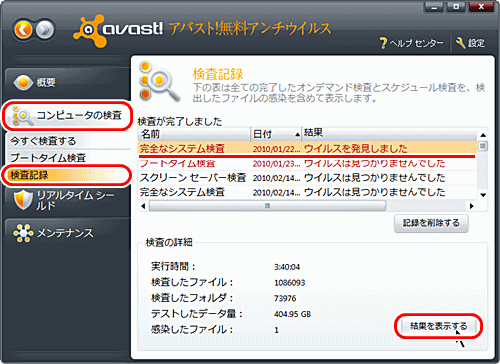Image resolution: width=500 pixels, height=364 pixels.
Task: Click the grey forward navigation arrow
Action: click(x=45, y=30)
